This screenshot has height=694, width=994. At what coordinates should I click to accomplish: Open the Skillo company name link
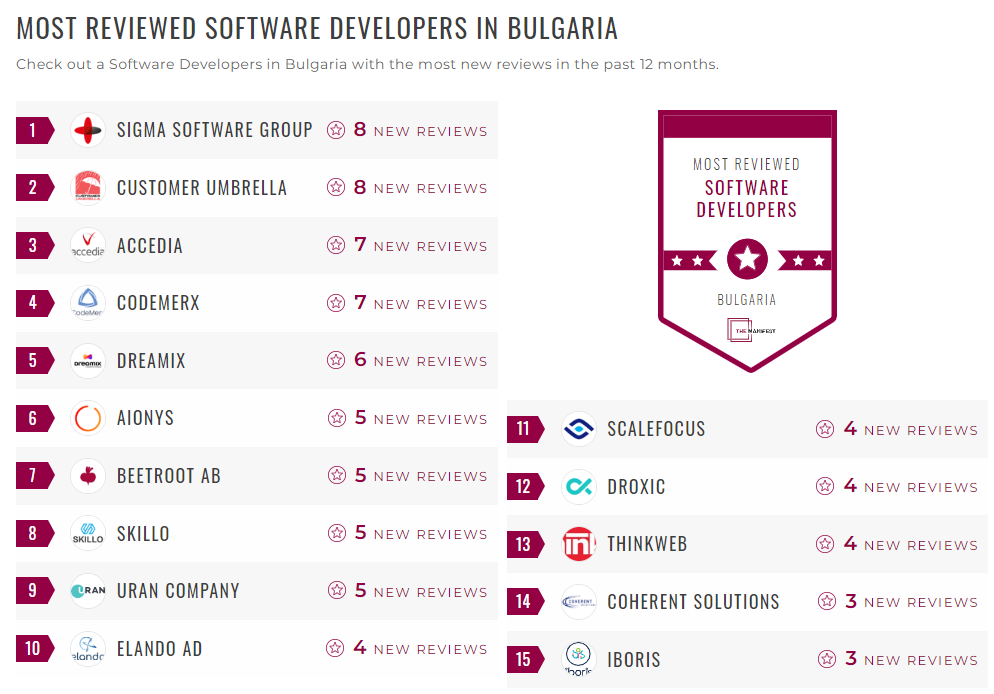(143, 533)
